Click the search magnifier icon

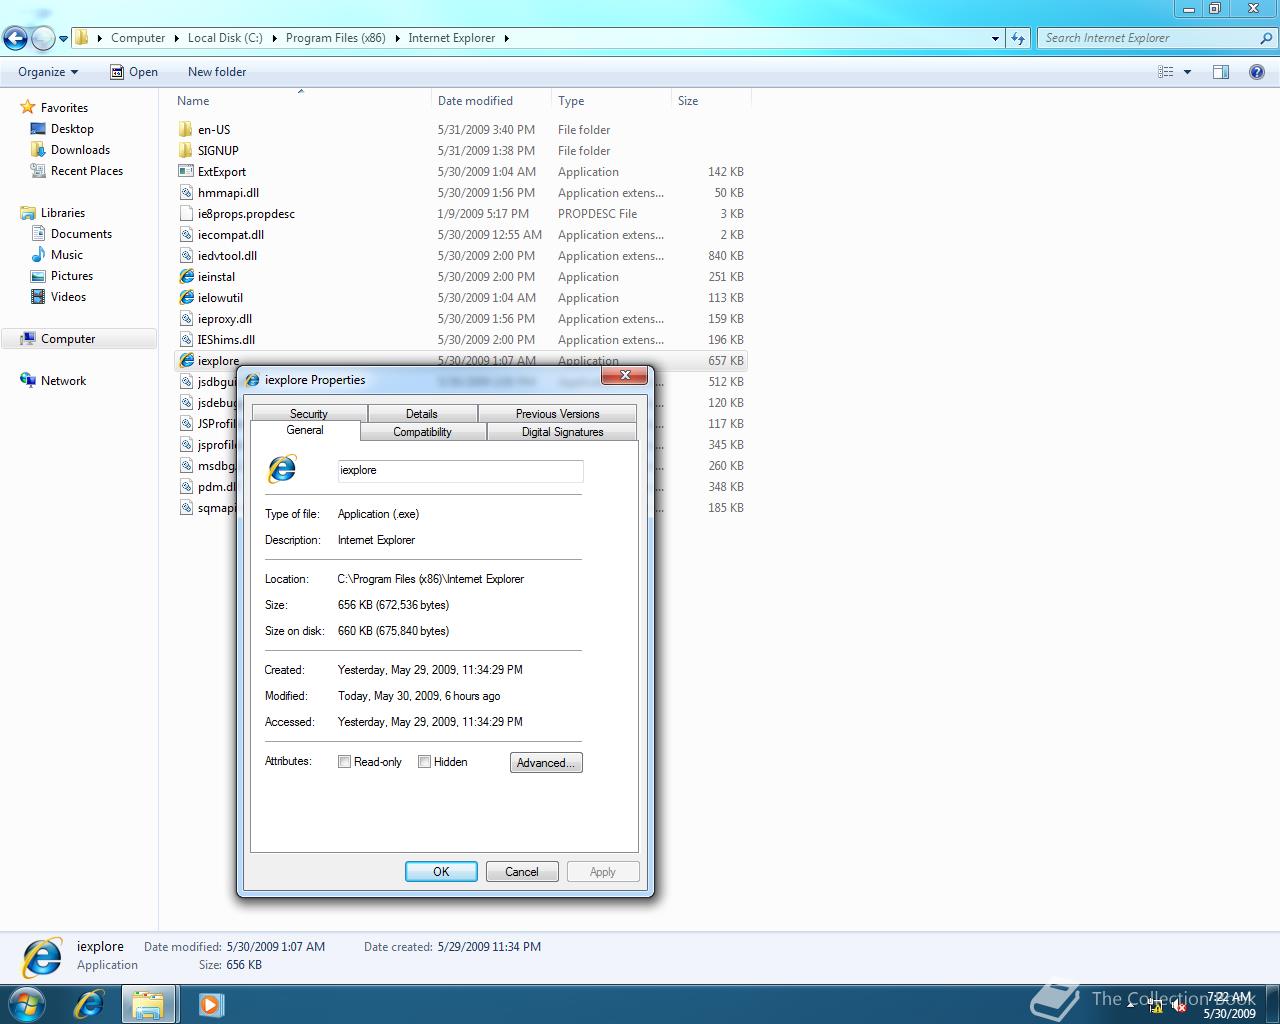click(1267, 38)
